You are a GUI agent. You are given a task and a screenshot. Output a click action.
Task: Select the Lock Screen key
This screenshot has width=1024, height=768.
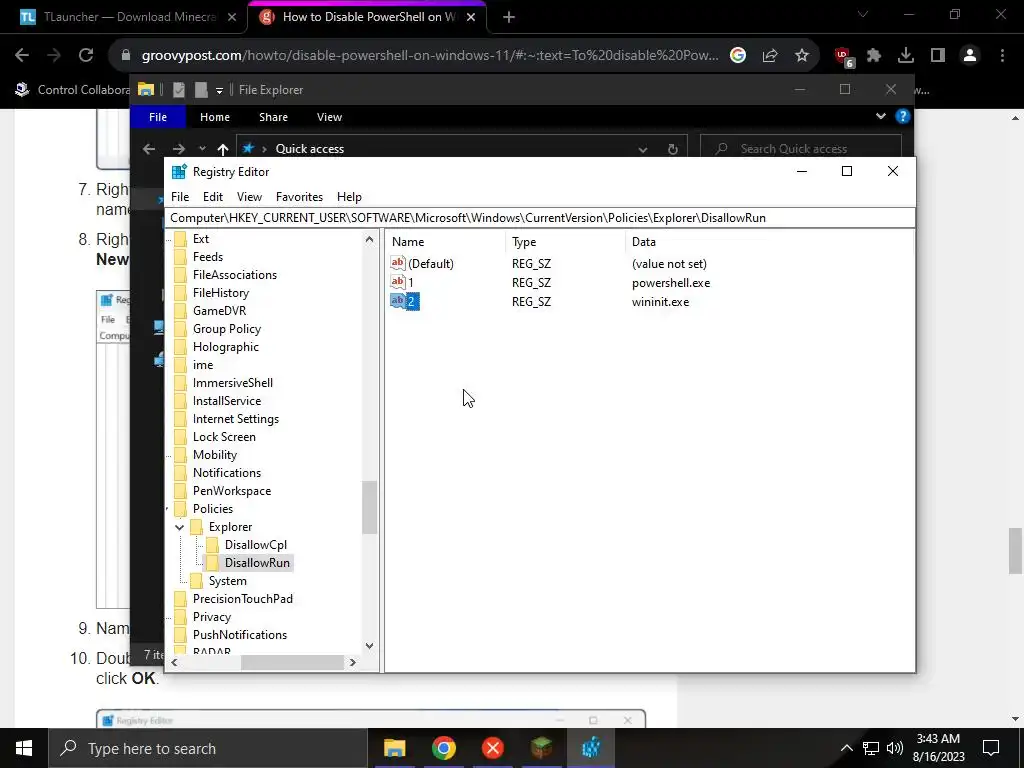(224, 437)
